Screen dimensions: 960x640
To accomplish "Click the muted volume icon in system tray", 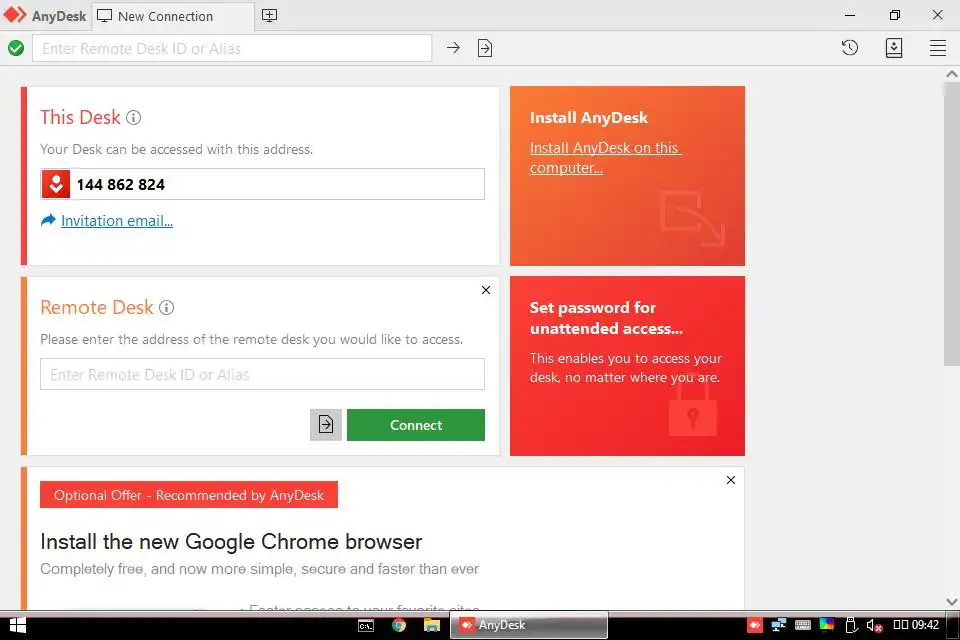I will pyautogui.click(x=874, y=625).
